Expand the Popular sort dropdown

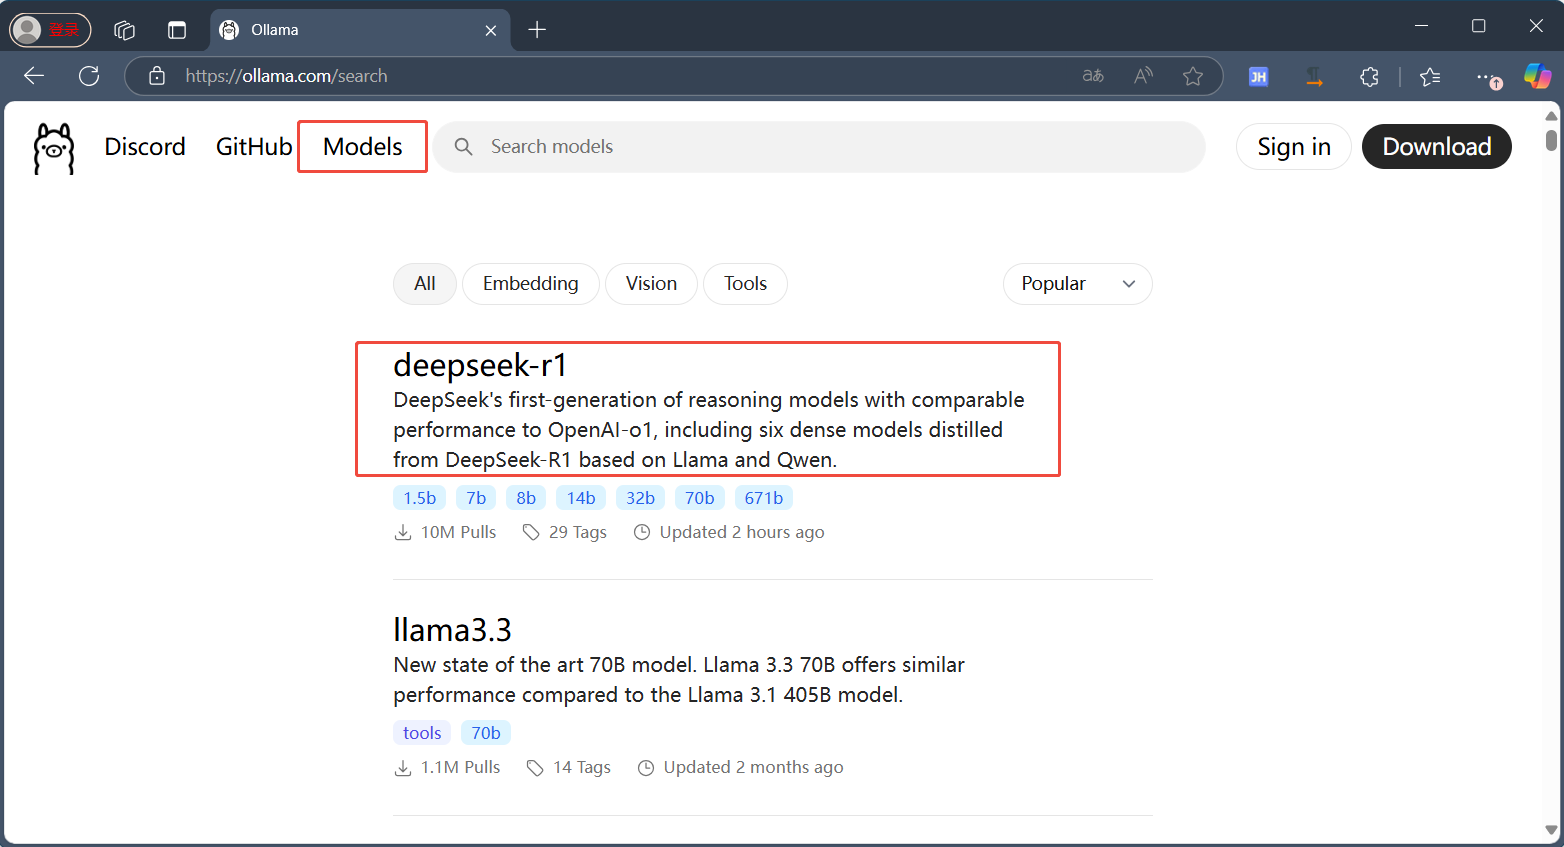click(1077, 284)
